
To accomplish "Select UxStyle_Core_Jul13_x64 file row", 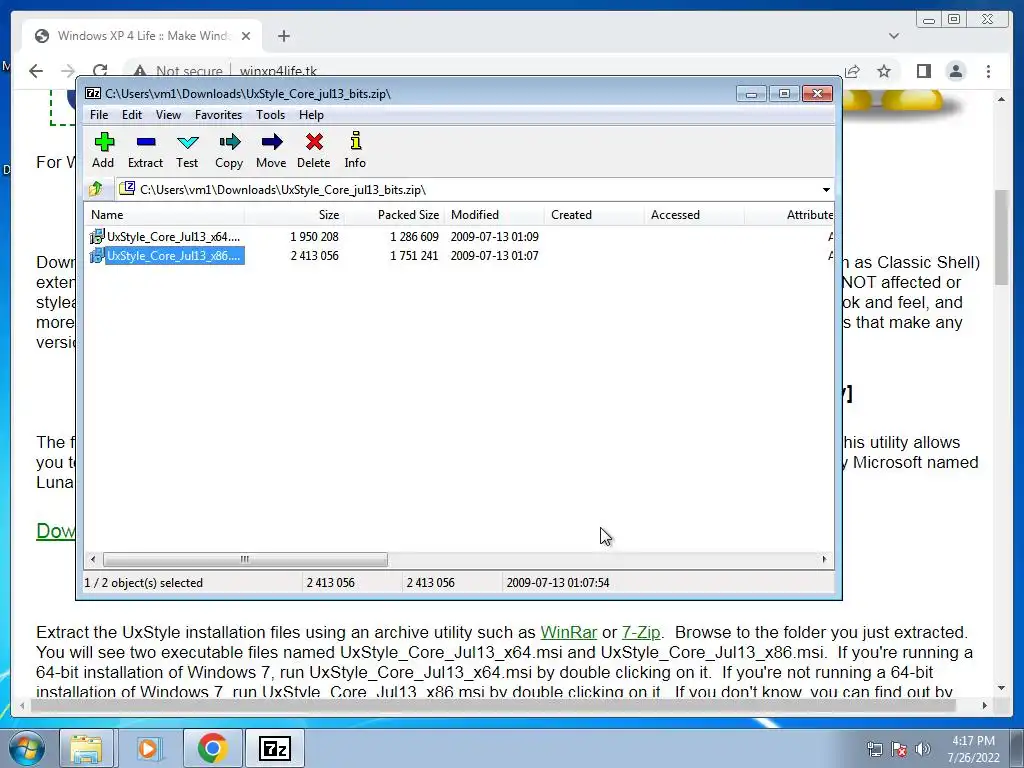I will pos(459,236).
